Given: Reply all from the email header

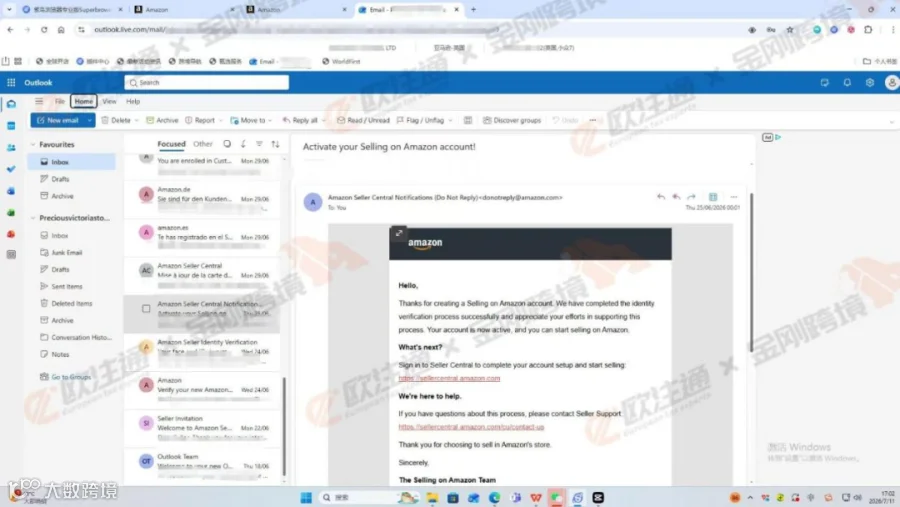Looking at the screenshot, I should 676,197.
